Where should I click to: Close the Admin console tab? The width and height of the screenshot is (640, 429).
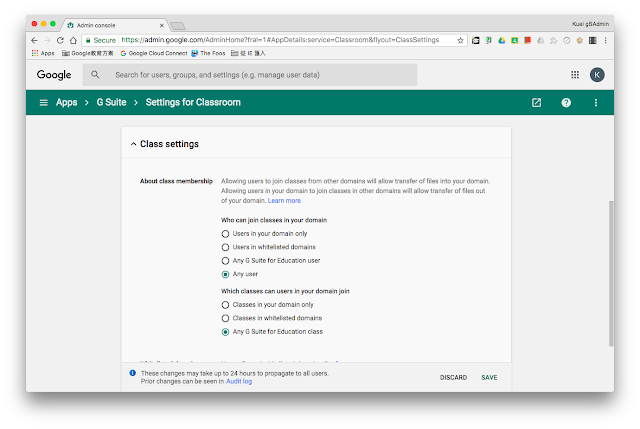[x=162, y=25]
